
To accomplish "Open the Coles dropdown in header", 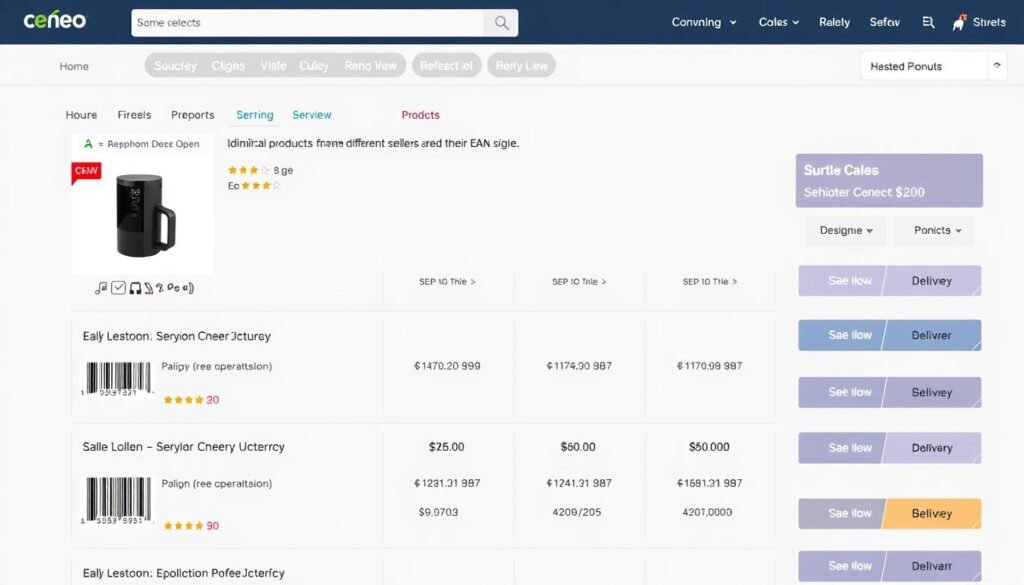I will pos(778,22).
